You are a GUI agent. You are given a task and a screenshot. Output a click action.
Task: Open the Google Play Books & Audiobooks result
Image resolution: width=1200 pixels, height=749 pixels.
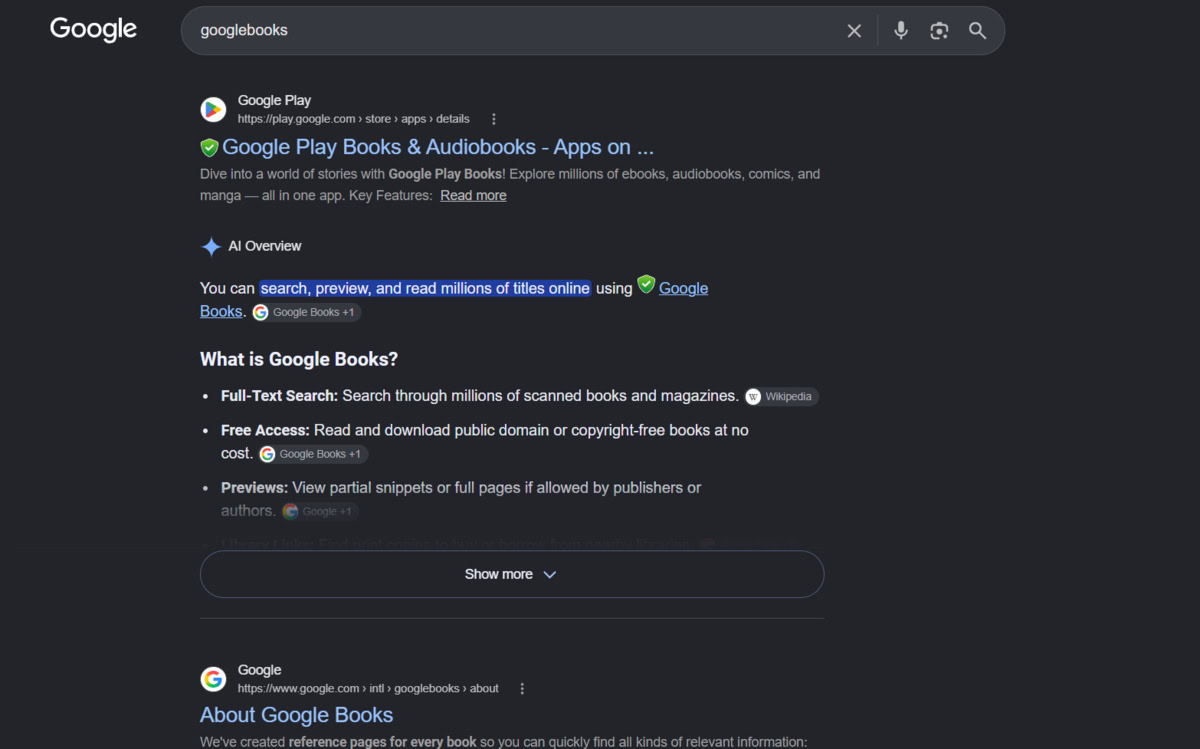tap(438, 147)
